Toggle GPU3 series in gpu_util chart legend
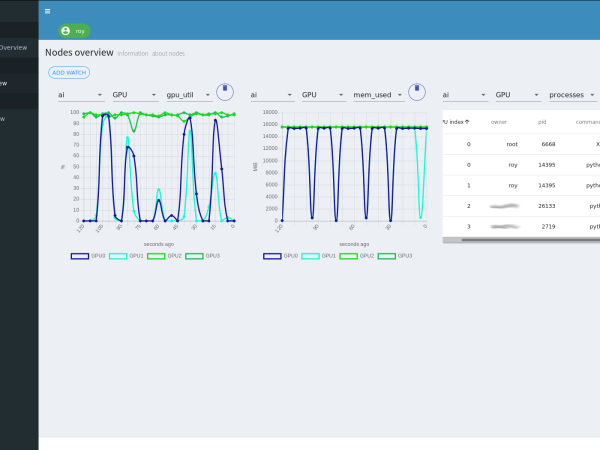The width and height of the screenshot is (600, 450). click(202, 256)
